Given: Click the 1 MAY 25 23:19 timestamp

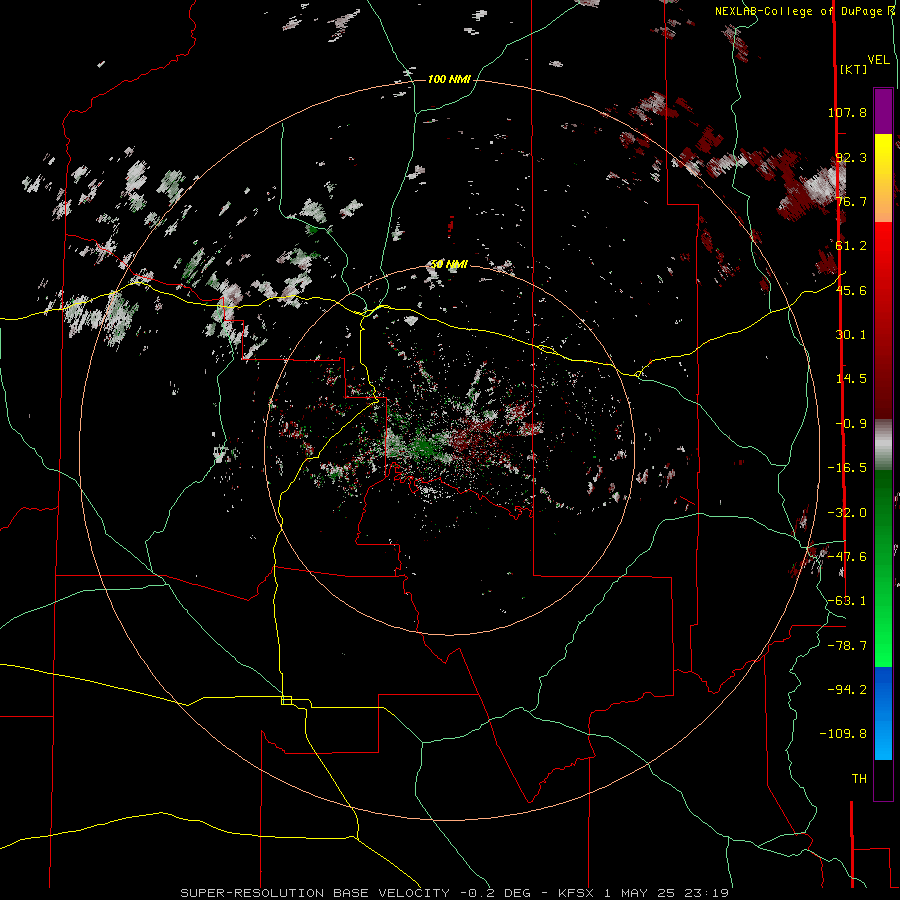Looking at the screenshot, I should 666,893.
